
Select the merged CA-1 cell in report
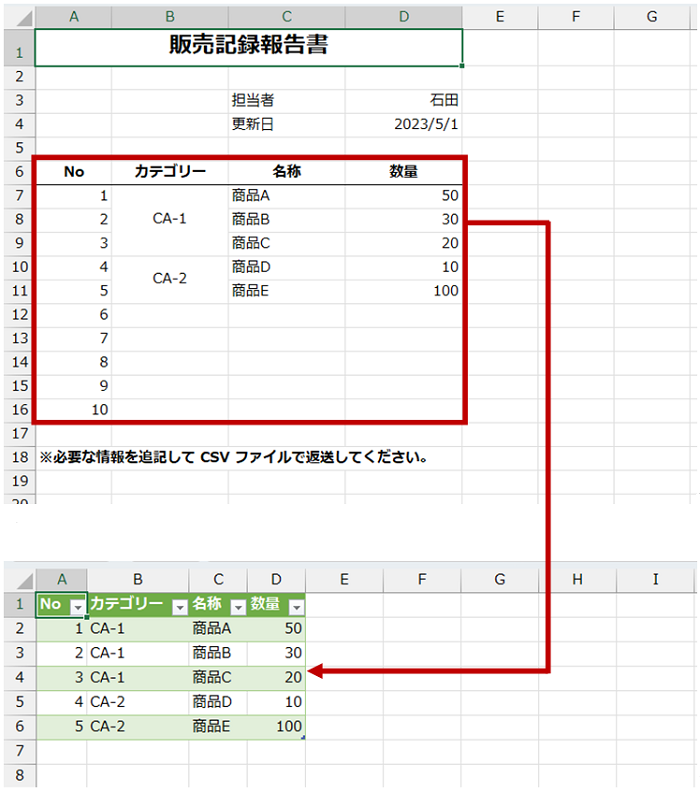(x=169, y=219)
